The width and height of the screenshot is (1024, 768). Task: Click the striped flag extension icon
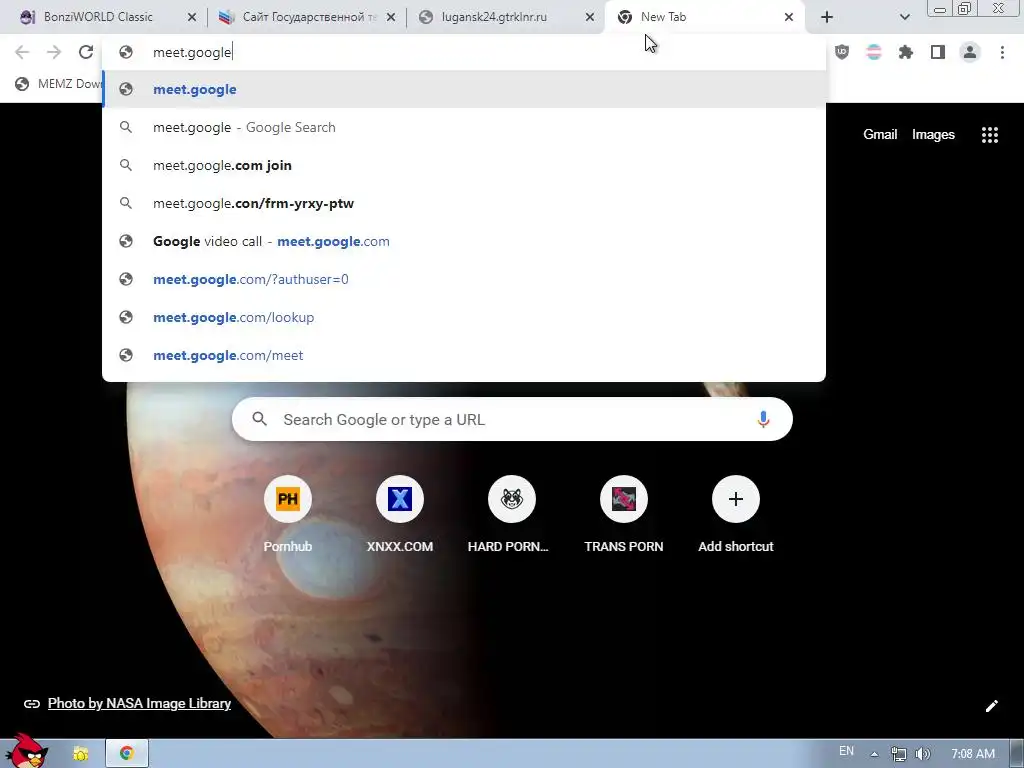click(x=874, y=52)
